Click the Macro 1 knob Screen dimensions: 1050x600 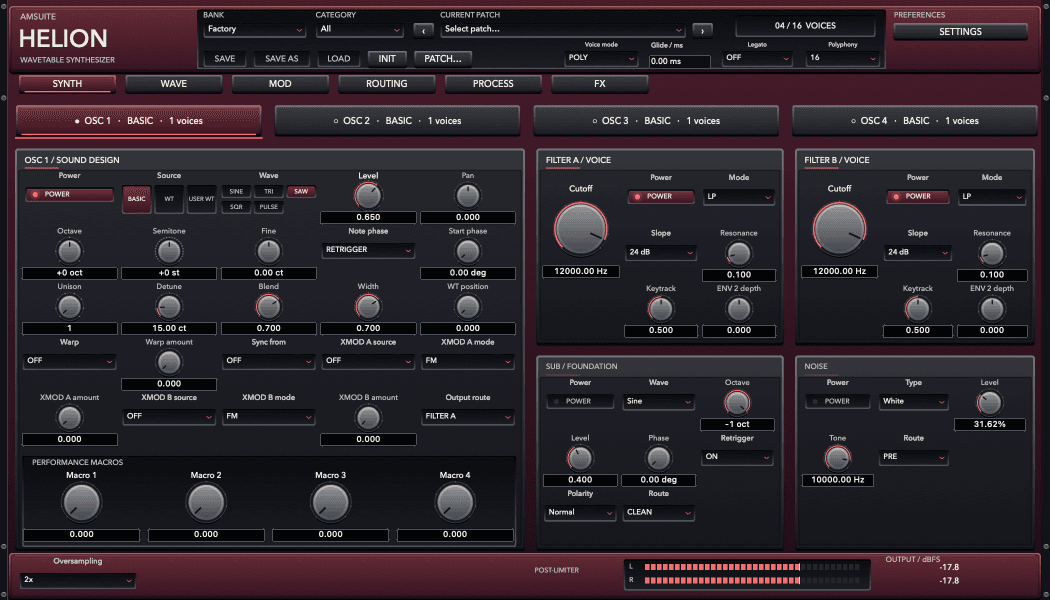tap(82, 502)
